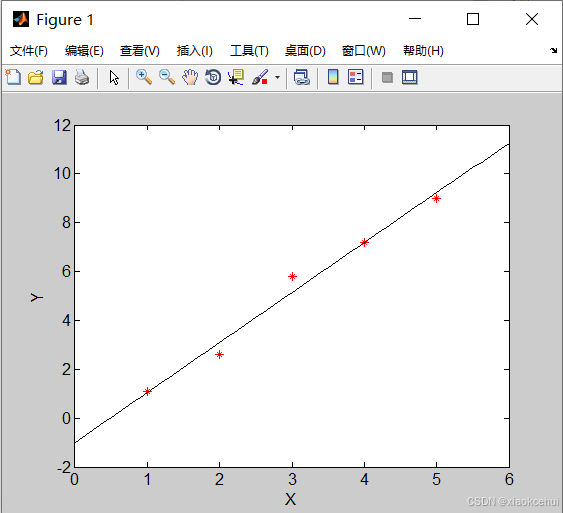Insert a colorbar with the toolbar icon
The height and width of the screenshot is (513, 563).
coord(333,77)
